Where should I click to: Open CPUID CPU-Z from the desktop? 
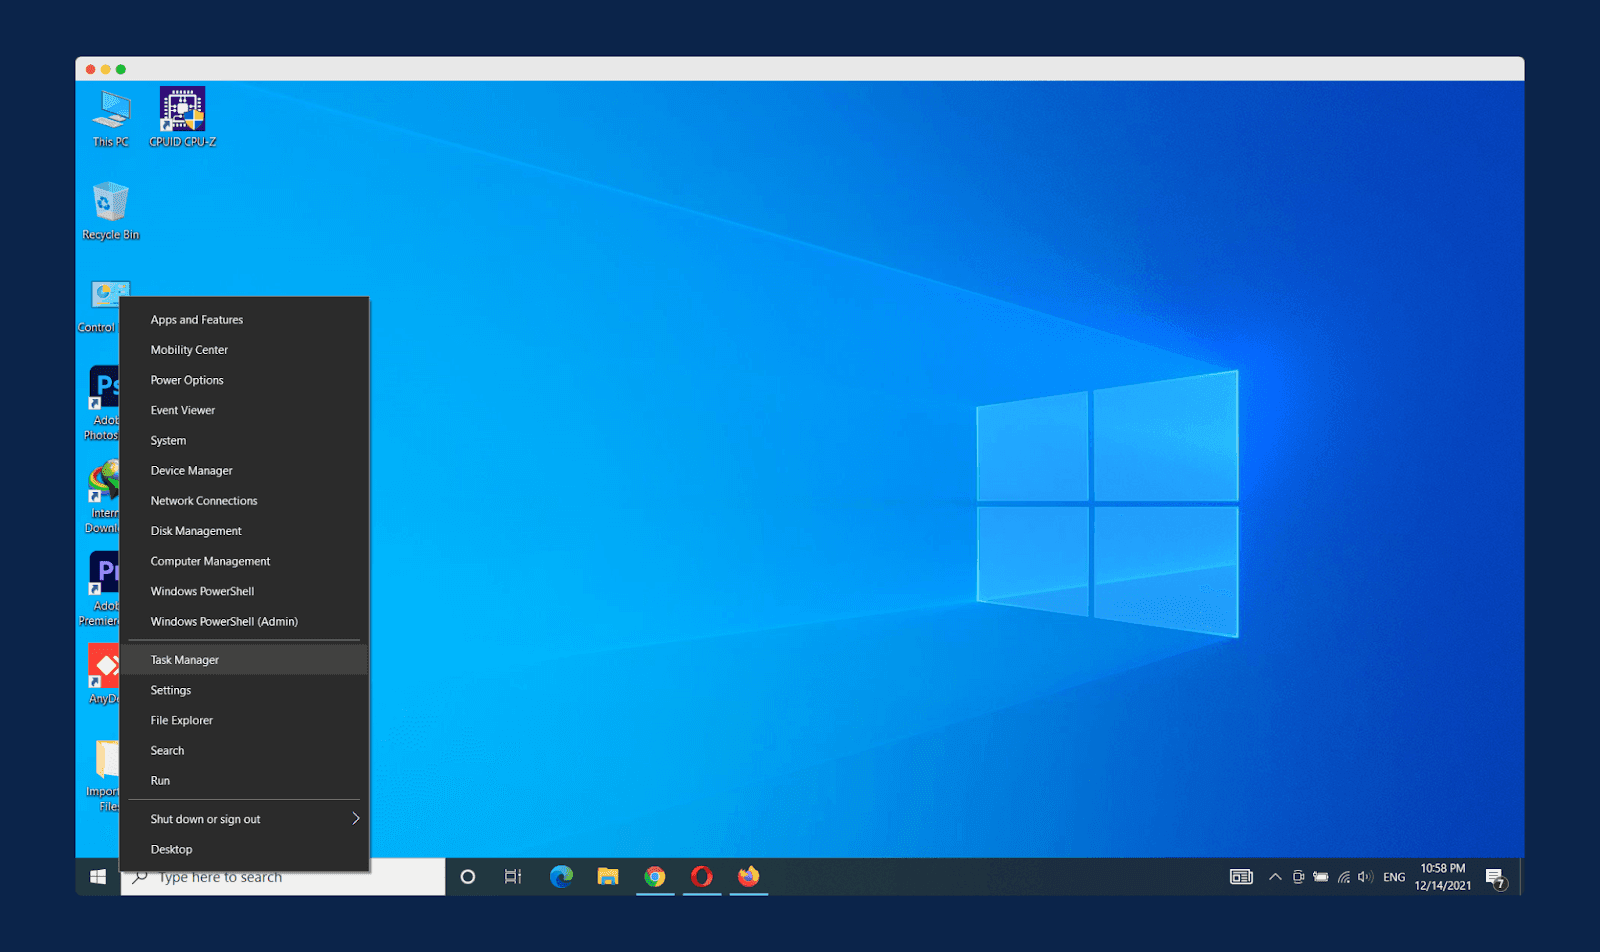182,110
